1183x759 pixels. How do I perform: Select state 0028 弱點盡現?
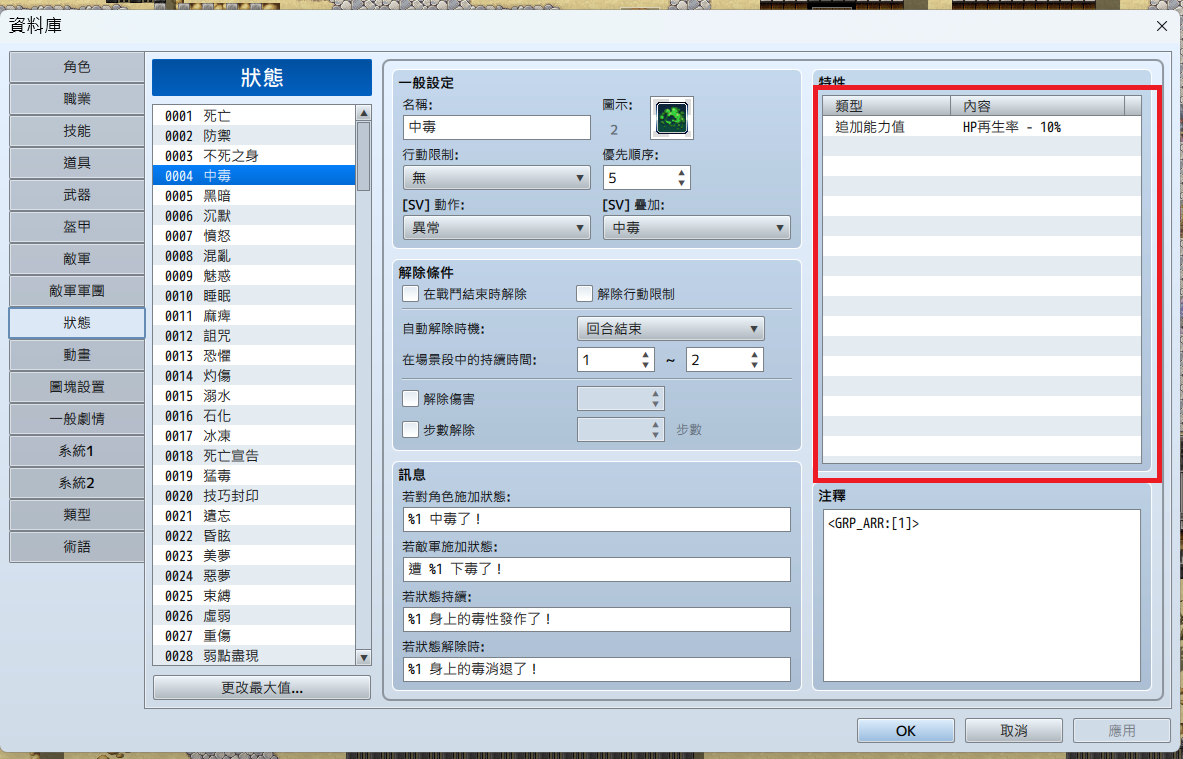coord(254,656)
